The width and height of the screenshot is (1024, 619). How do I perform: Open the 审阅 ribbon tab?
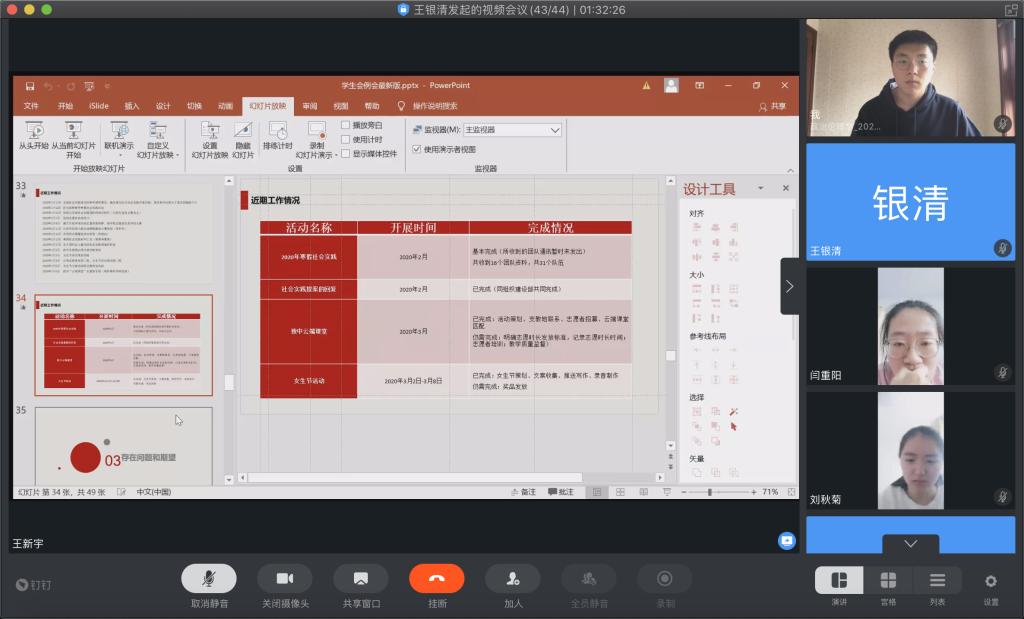point(310,106)
